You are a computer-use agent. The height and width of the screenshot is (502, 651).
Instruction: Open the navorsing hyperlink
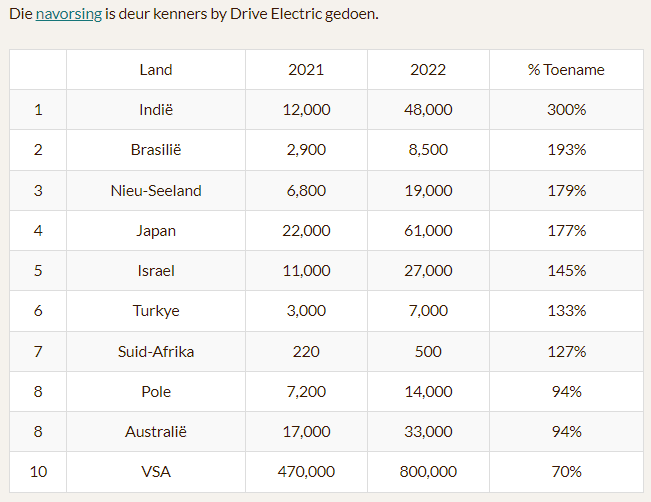coord(69,14)
